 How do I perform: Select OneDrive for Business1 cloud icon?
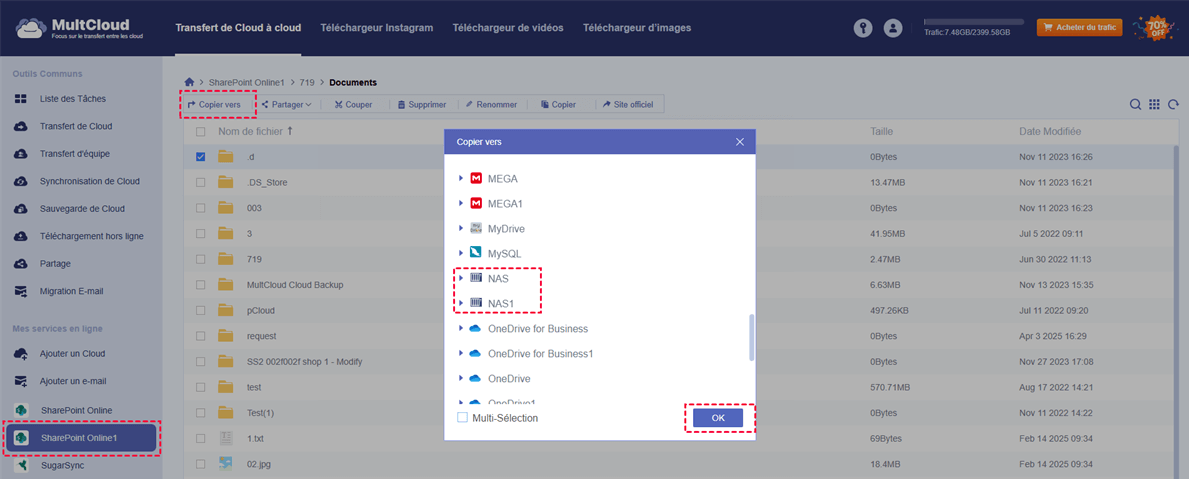[476, 353]
